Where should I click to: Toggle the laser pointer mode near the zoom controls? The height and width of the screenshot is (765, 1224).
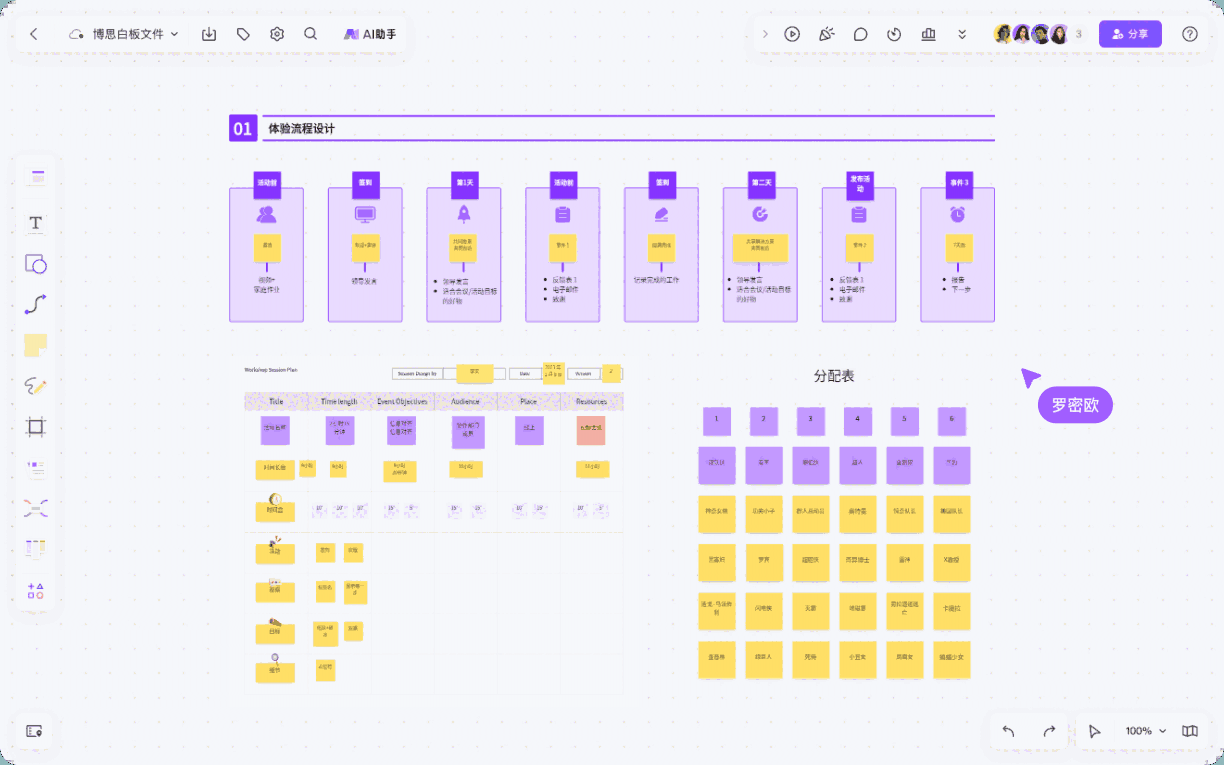[x=1095, y=731]
